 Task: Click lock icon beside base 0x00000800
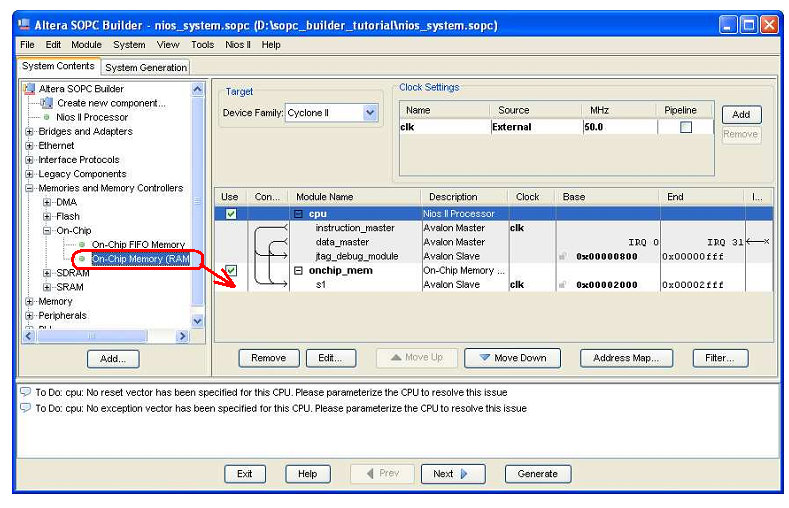coord(562,257)
